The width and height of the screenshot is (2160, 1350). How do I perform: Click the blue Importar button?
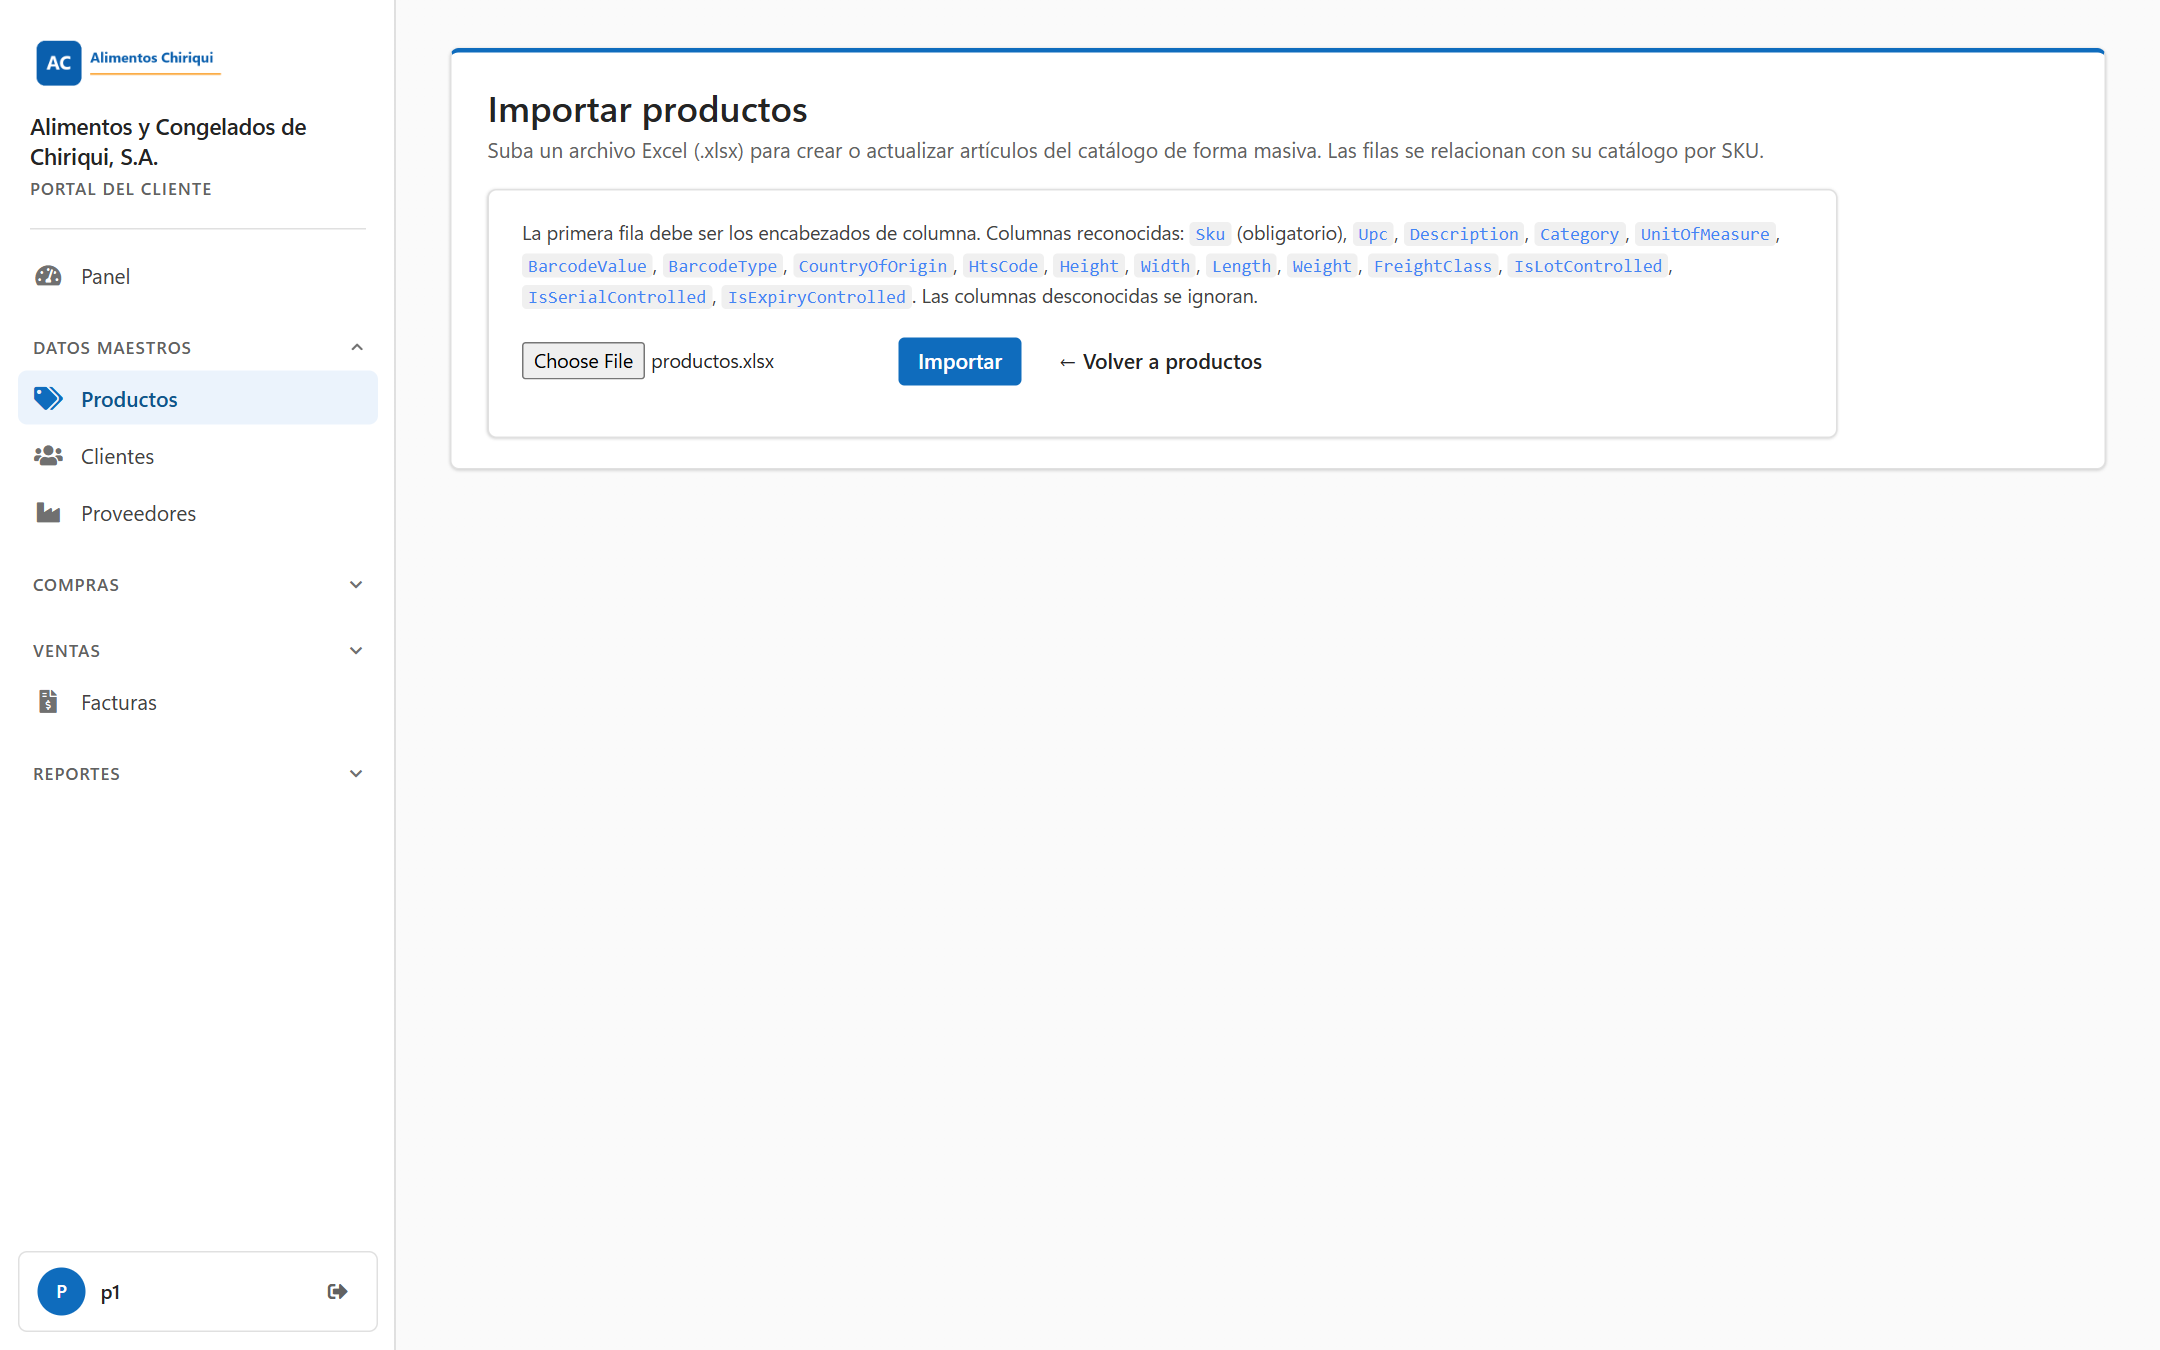960,361
